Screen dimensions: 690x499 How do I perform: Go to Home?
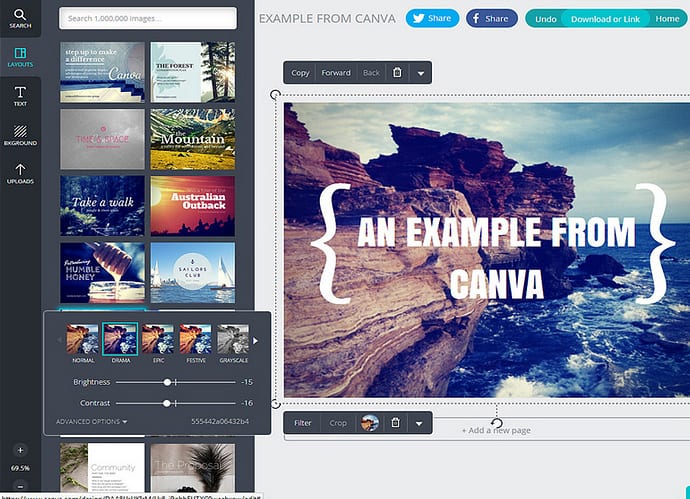(x=667, y=19)
